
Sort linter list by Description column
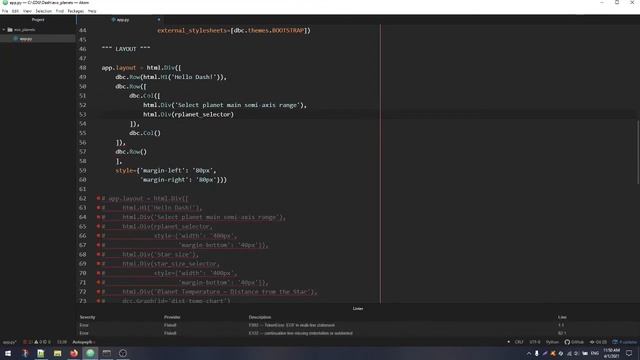[260, 317]
